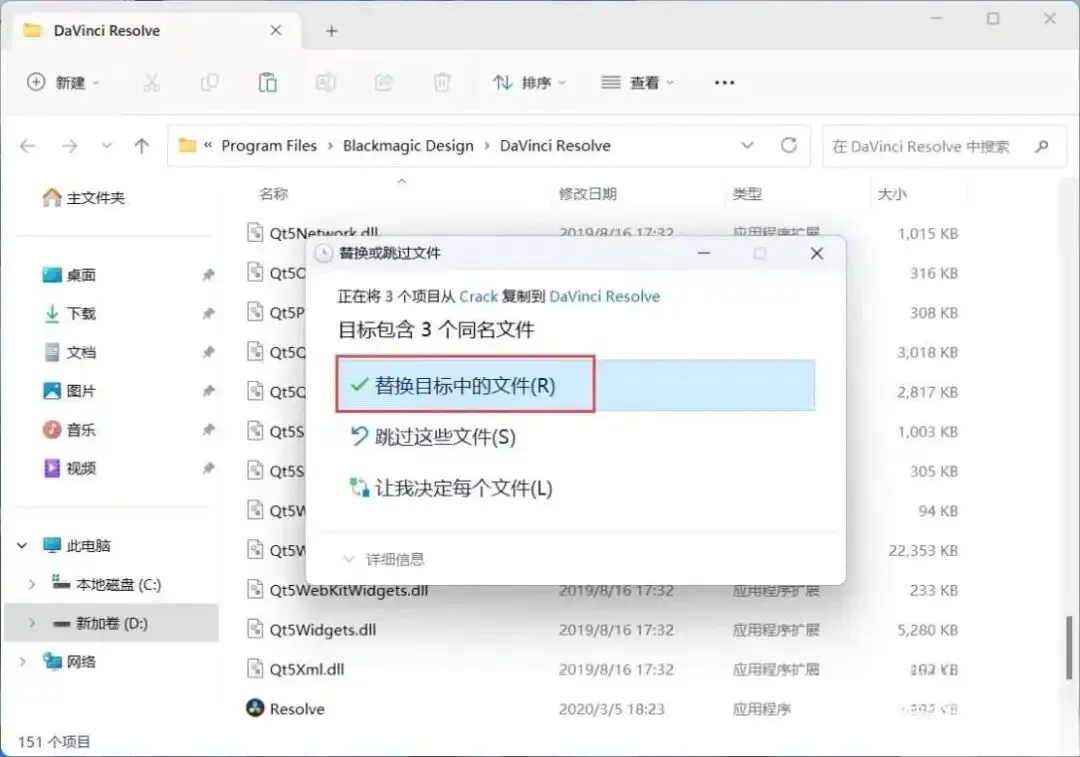Click the Up one level arrow
Image resolution: width=1080 pixels, height=757 pixels.
coord(142,146)
